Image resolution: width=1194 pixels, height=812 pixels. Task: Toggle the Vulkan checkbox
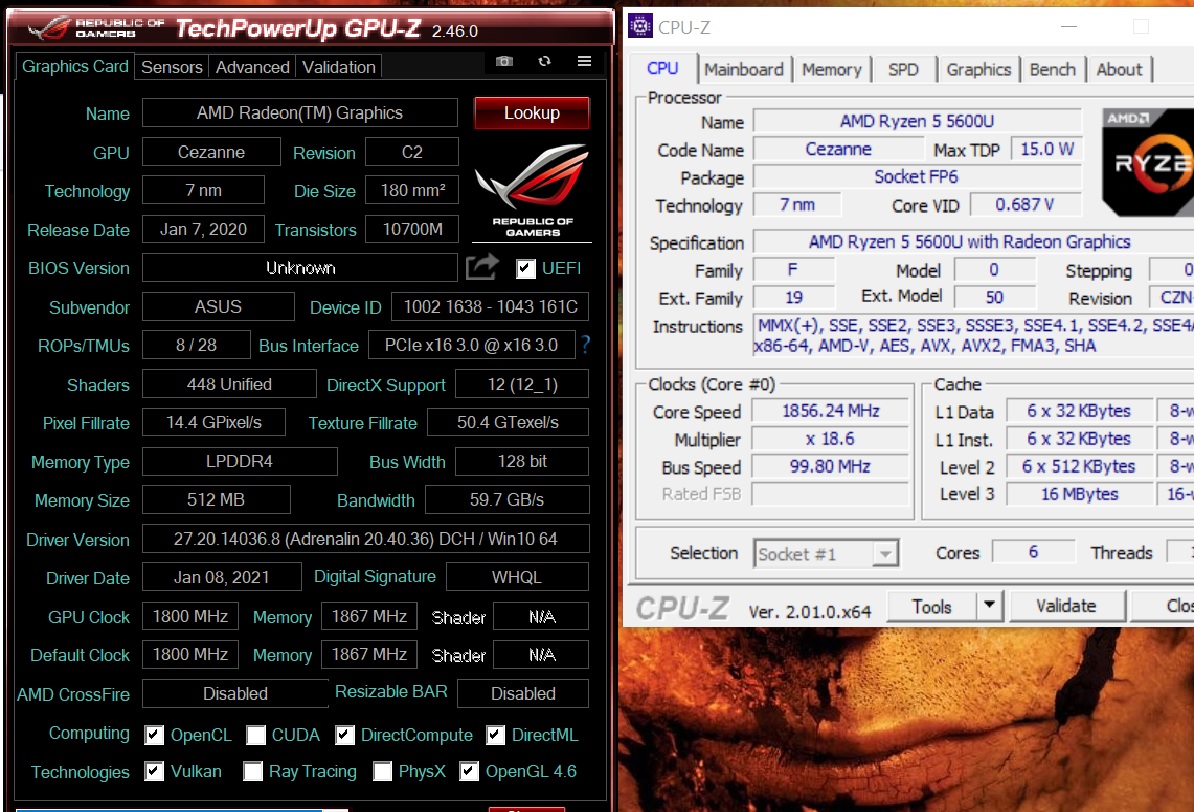point(154,772)
